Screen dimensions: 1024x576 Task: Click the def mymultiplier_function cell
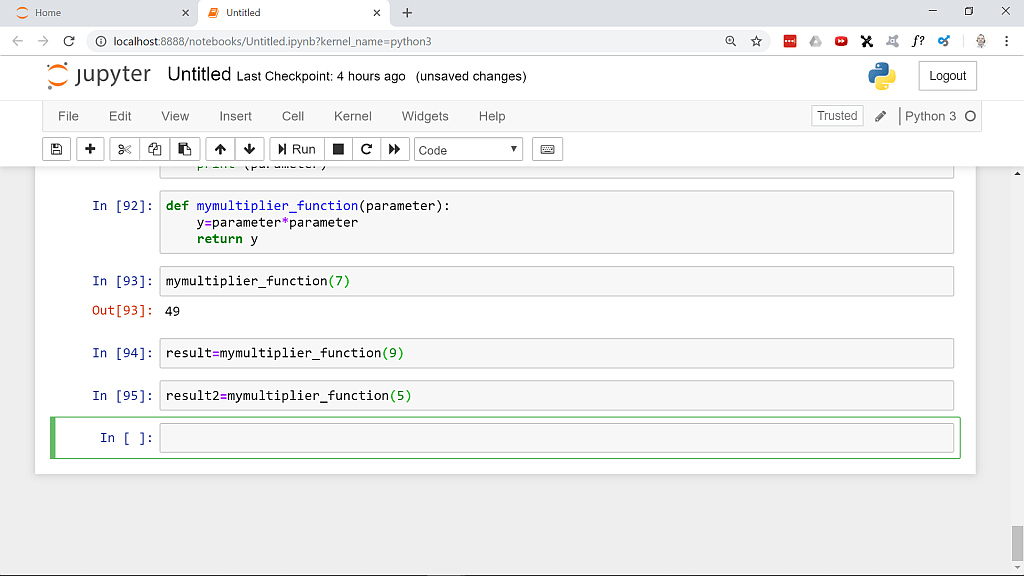click(x=556, y=222)
